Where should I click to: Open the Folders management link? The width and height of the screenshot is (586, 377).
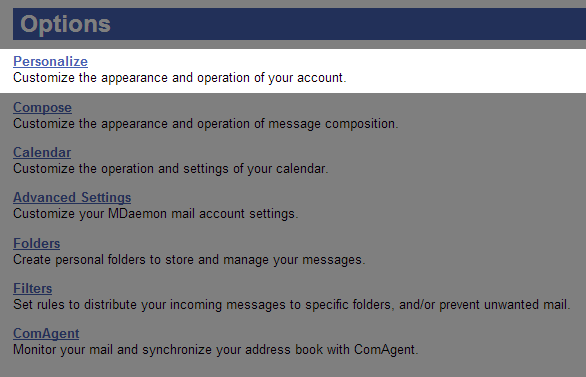(37, 244)
